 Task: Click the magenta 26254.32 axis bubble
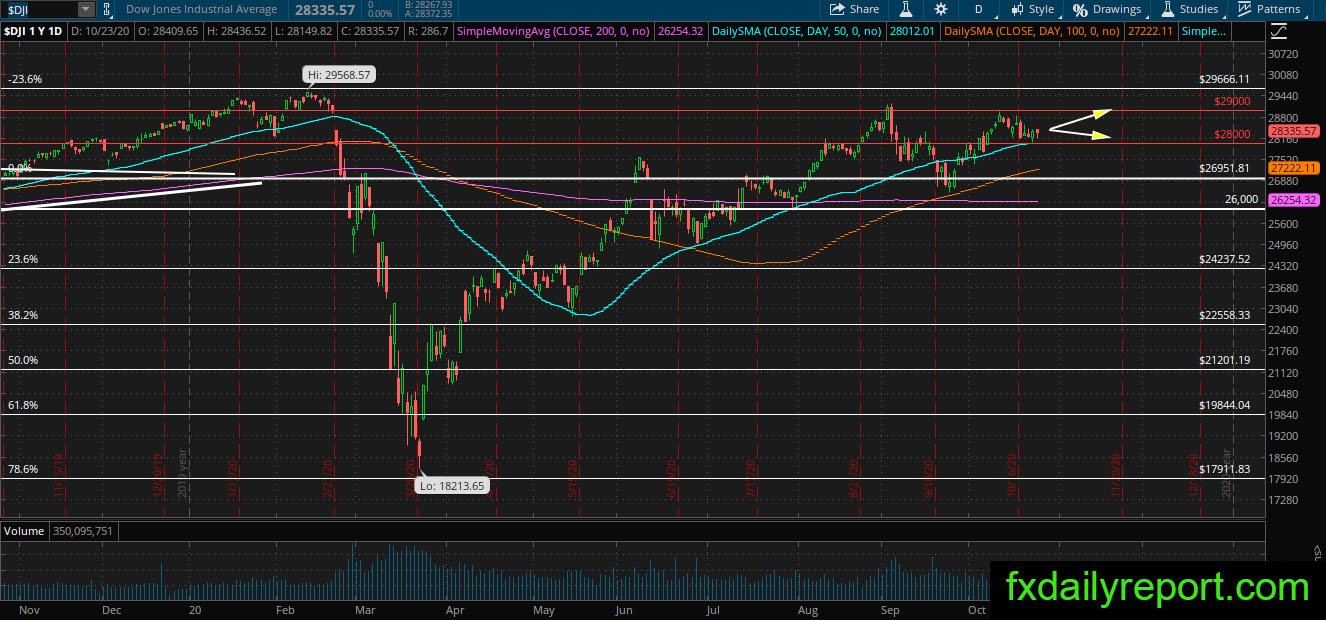point(1292,200)
